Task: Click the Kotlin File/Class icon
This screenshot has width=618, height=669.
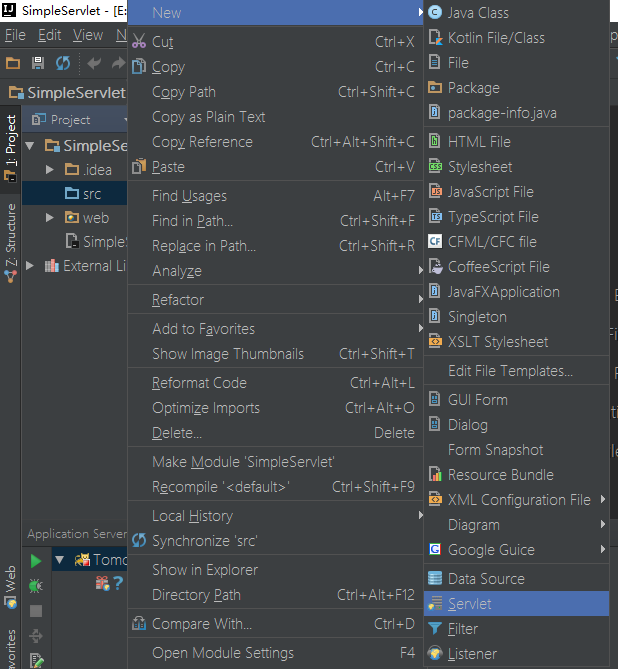Action: click(435, 38)
